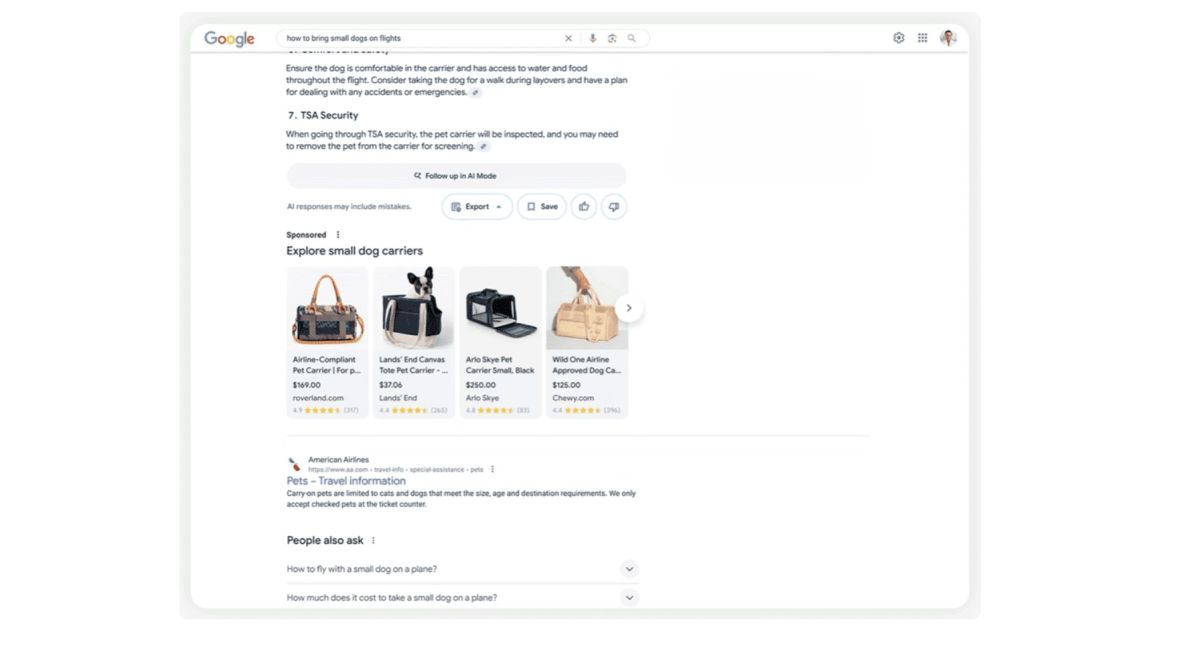The width and height of the screenshot is (1200, 654).
Task: Click the 4.4 star rating (396)
Action: point(586,410)
